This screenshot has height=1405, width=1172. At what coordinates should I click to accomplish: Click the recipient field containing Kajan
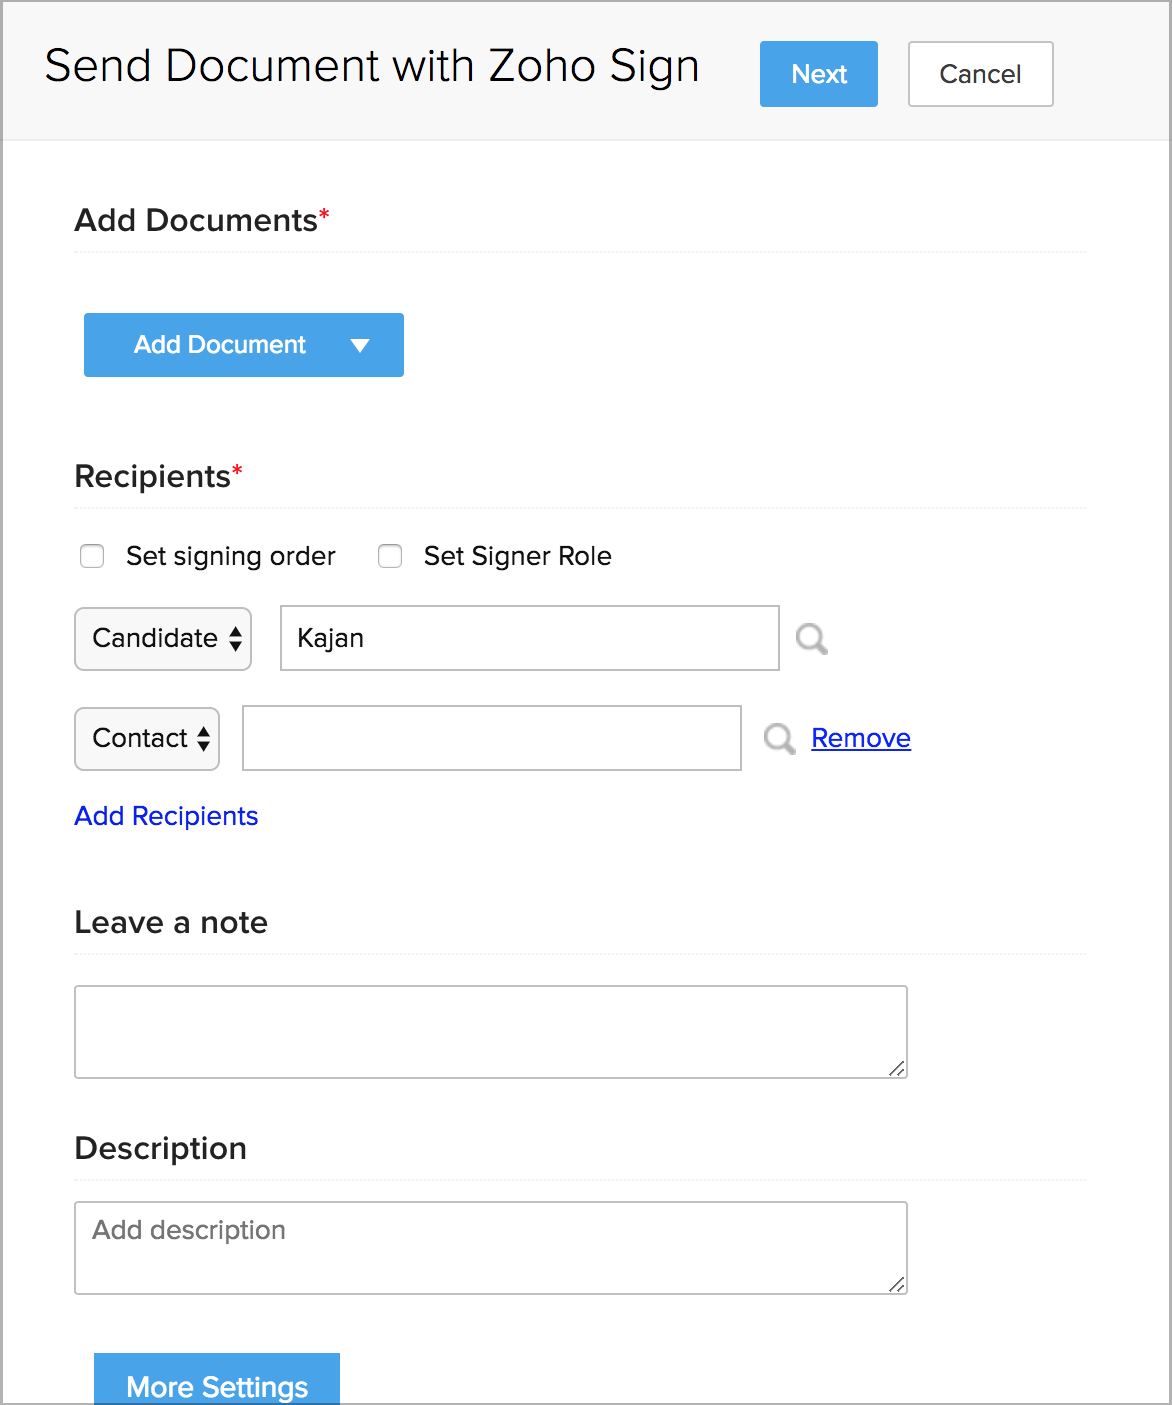(530, 638)
